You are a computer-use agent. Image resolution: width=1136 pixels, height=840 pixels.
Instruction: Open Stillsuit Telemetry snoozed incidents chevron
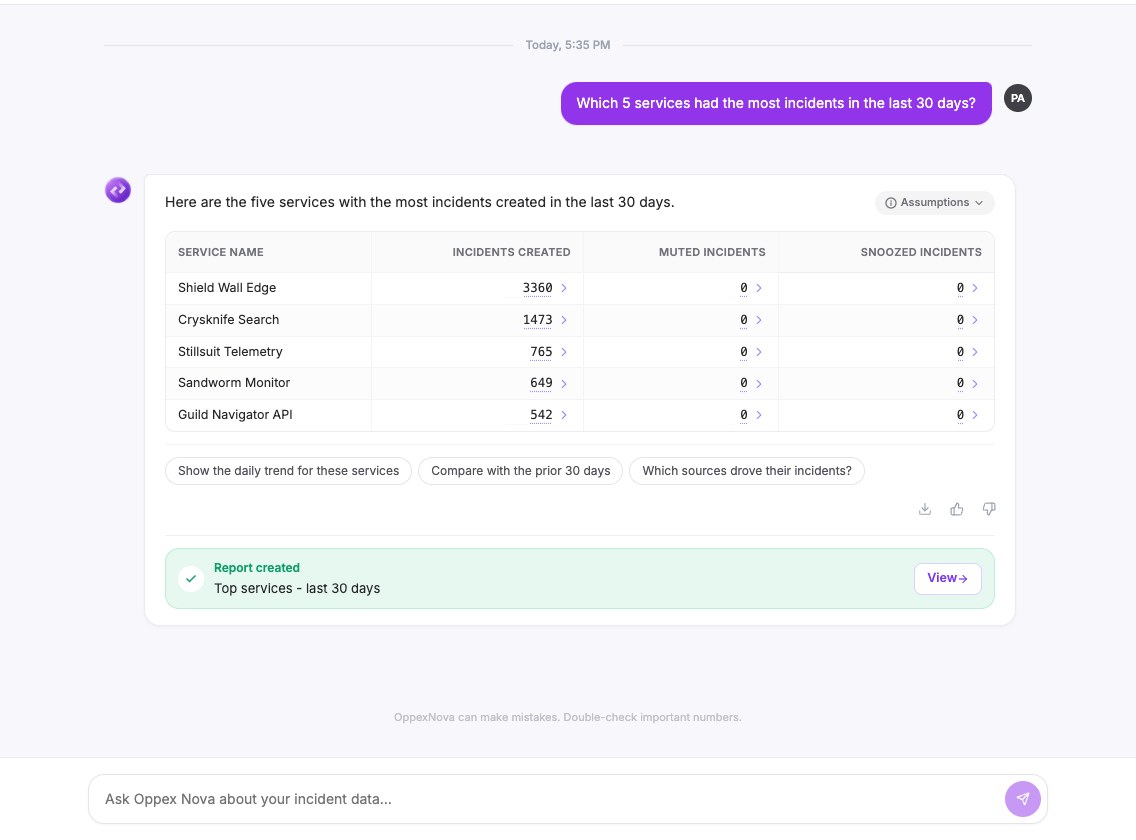point(974,352)
